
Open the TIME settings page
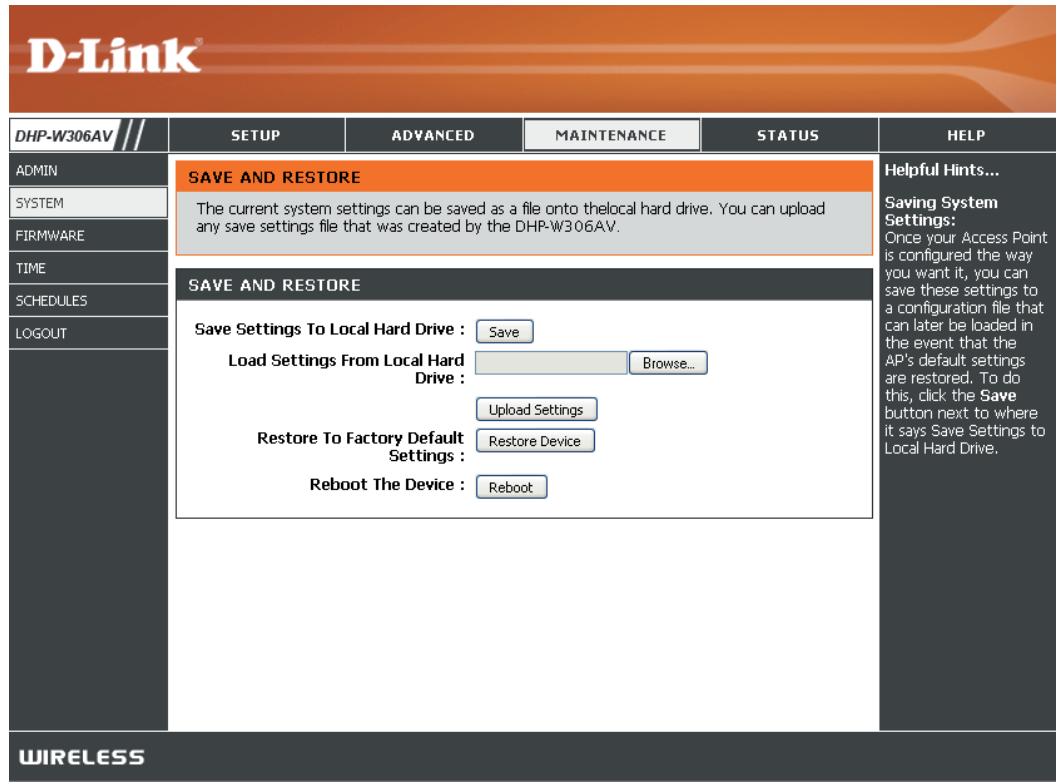[x=88, y=268]
